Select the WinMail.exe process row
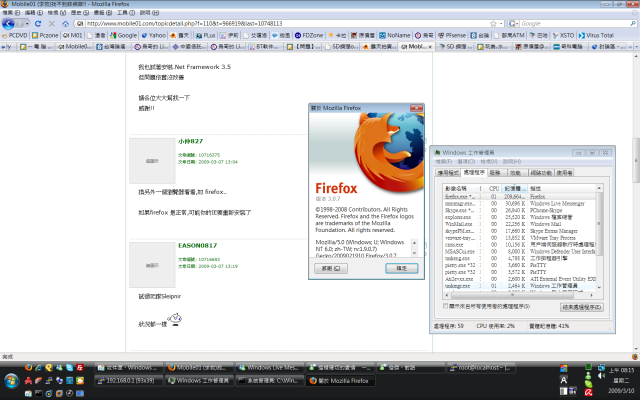The width and height of the screenshot is (640, 400). pyautogui.click(x=520, y=224)
